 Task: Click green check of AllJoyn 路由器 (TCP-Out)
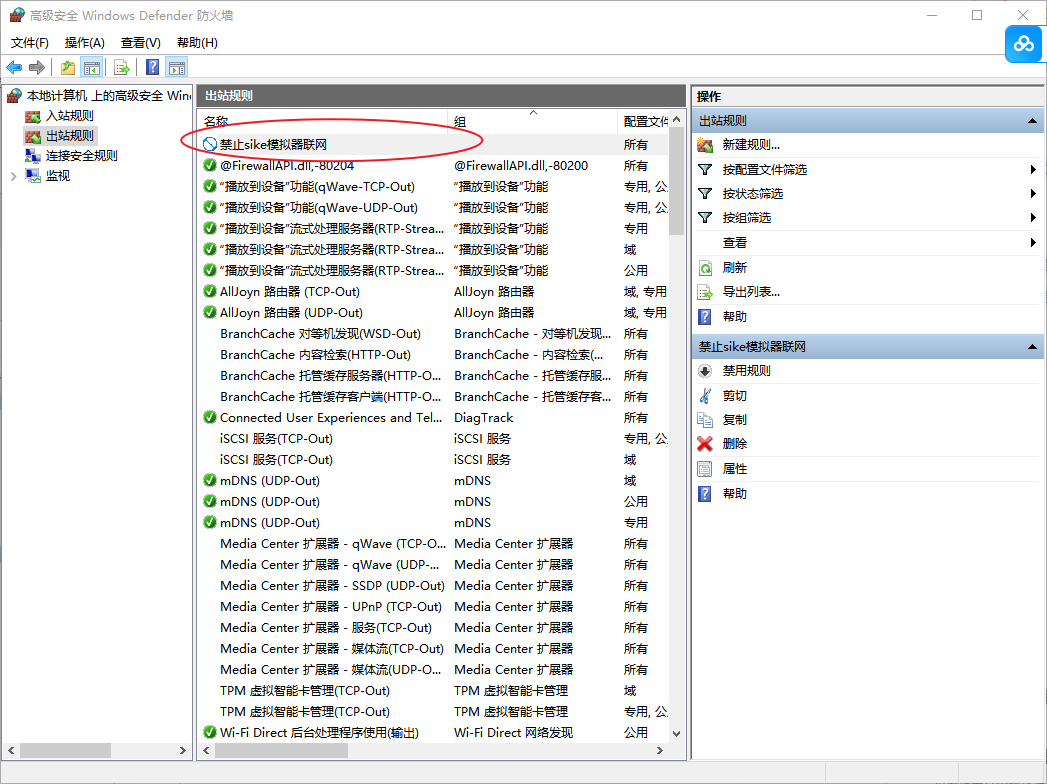pos(210,291)
